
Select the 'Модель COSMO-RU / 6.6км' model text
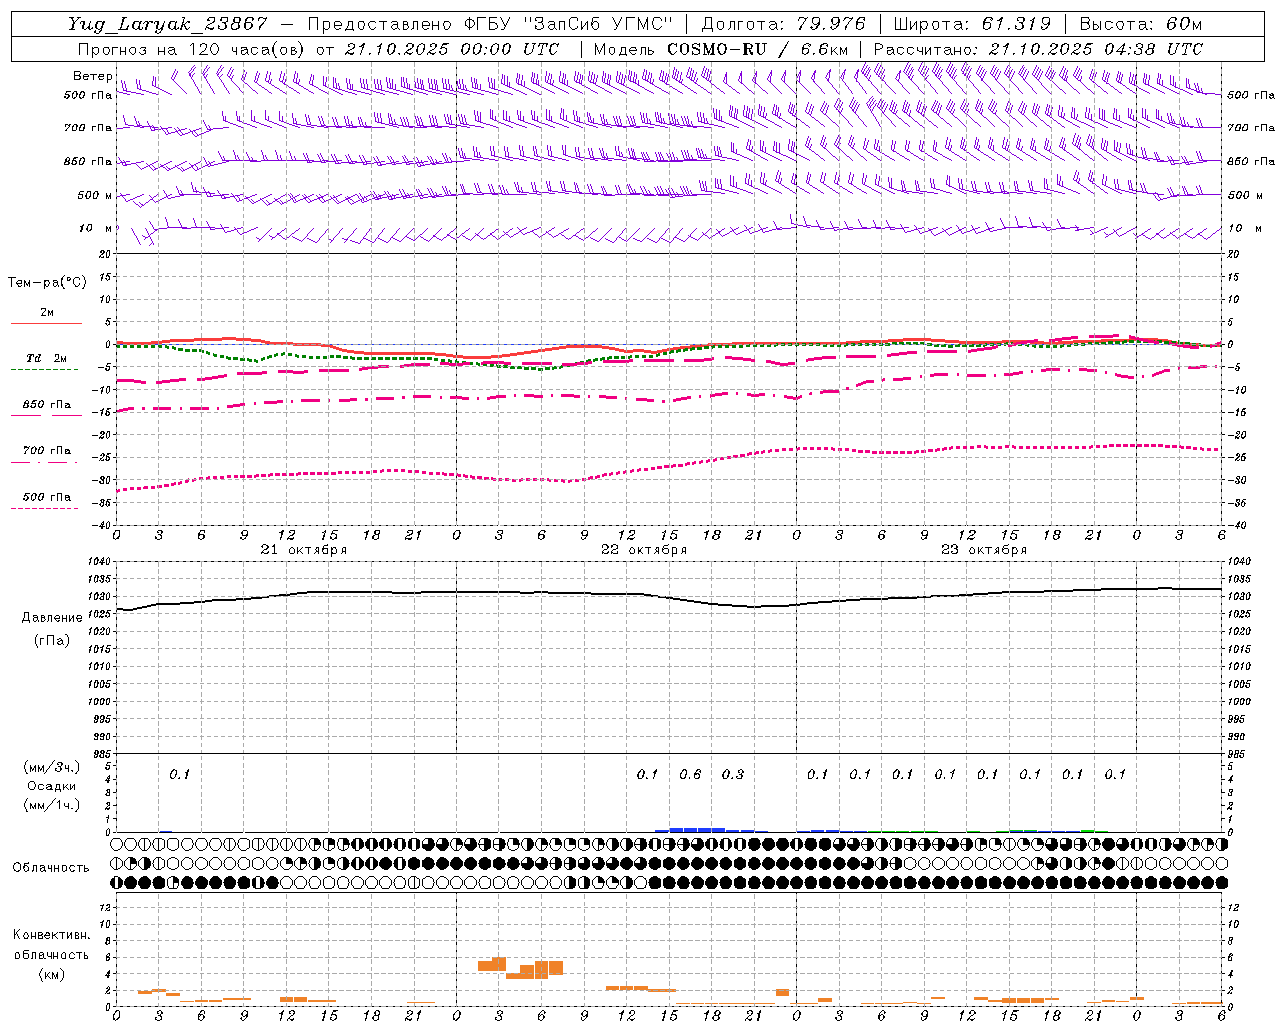(721, 49)
